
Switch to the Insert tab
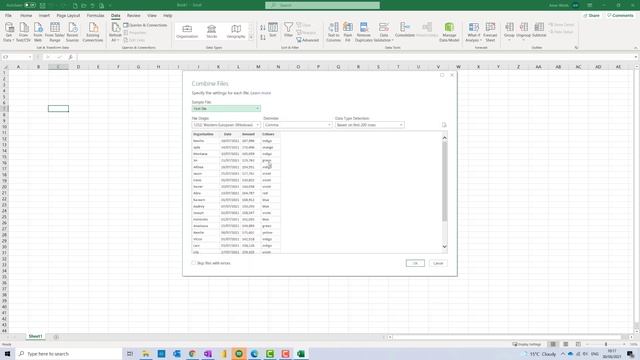pyautogui.click(x=44, y=16)
